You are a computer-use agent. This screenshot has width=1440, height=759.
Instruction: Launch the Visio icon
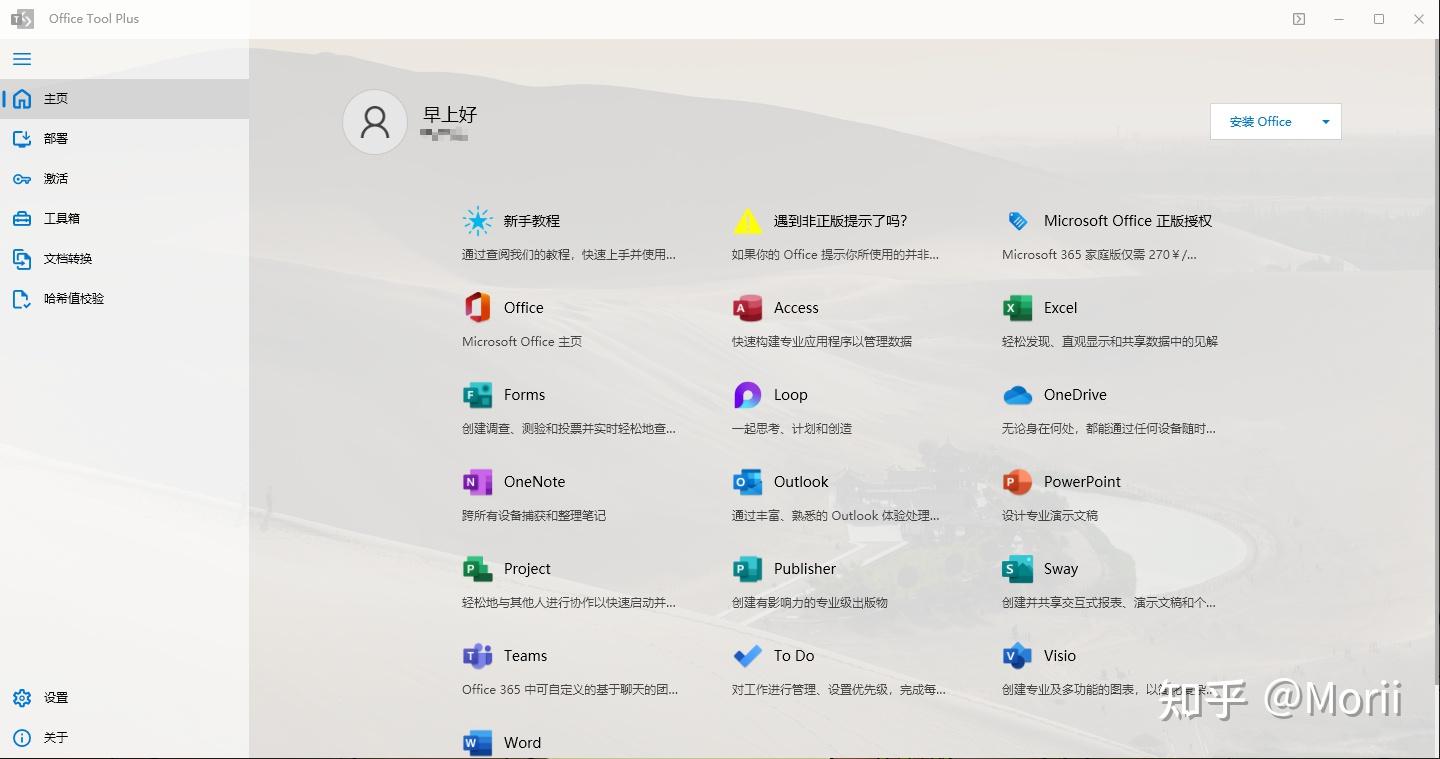(1018, 656)
